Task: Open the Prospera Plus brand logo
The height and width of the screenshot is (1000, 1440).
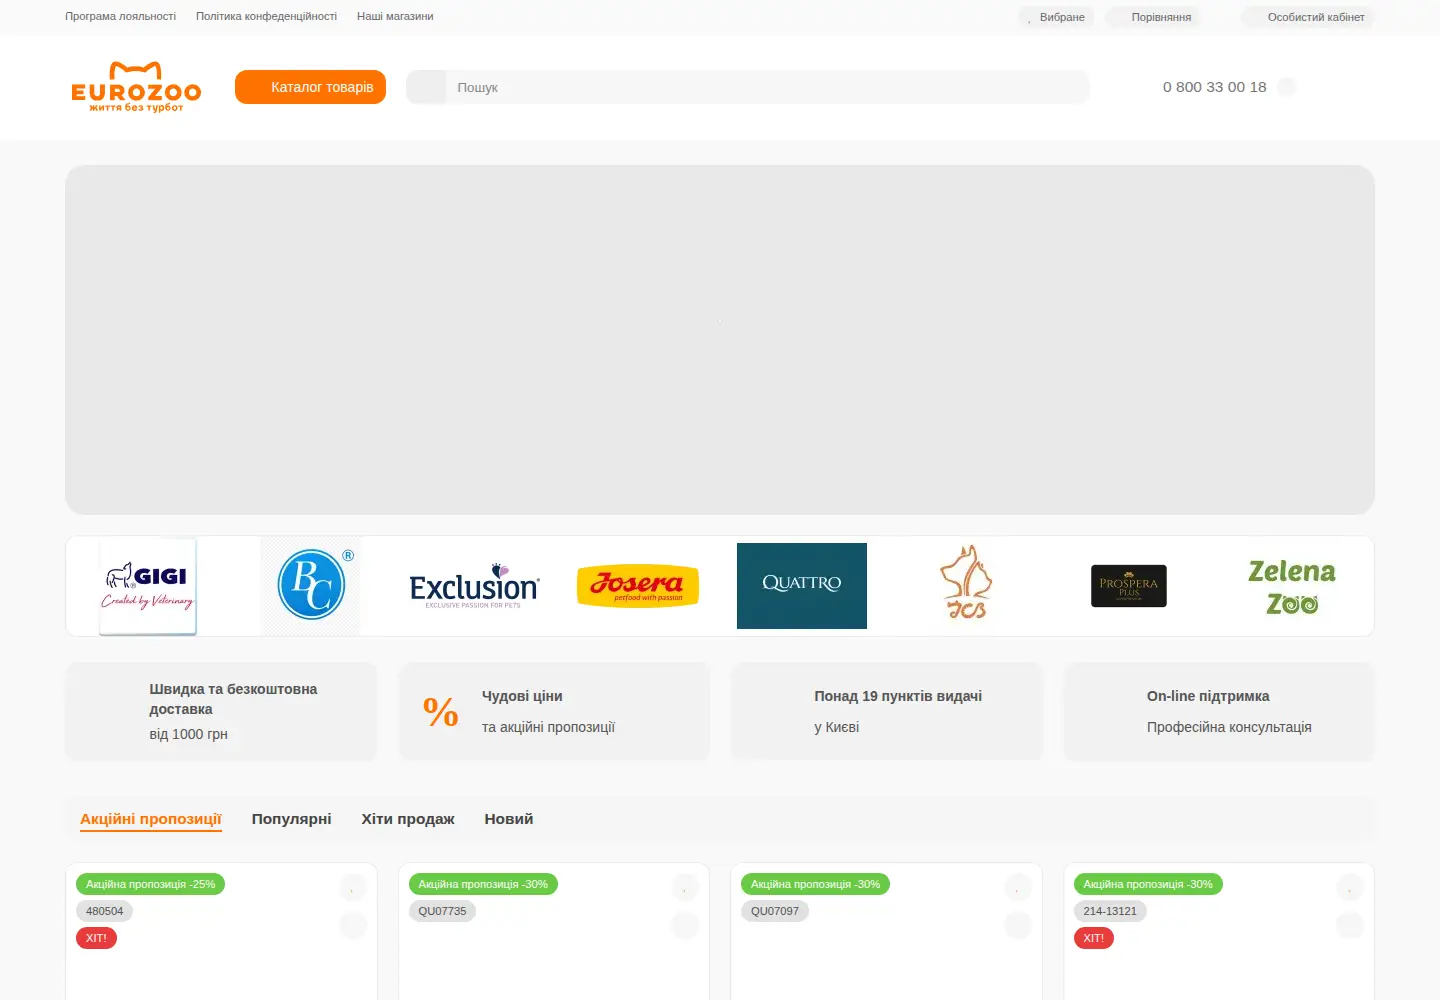Action: coord(1129,586)
